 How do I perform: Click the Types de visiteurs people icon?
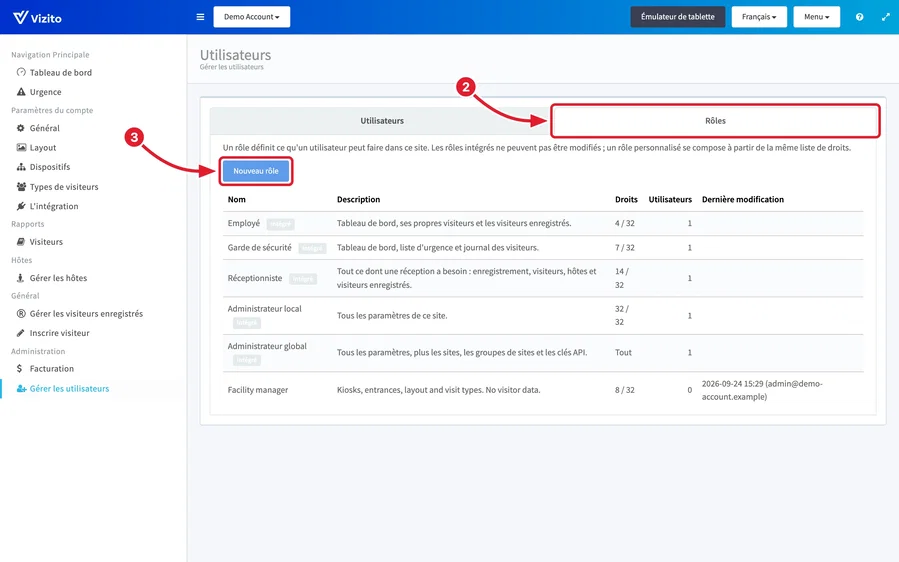pyautogui.click(x=21, y=186)
